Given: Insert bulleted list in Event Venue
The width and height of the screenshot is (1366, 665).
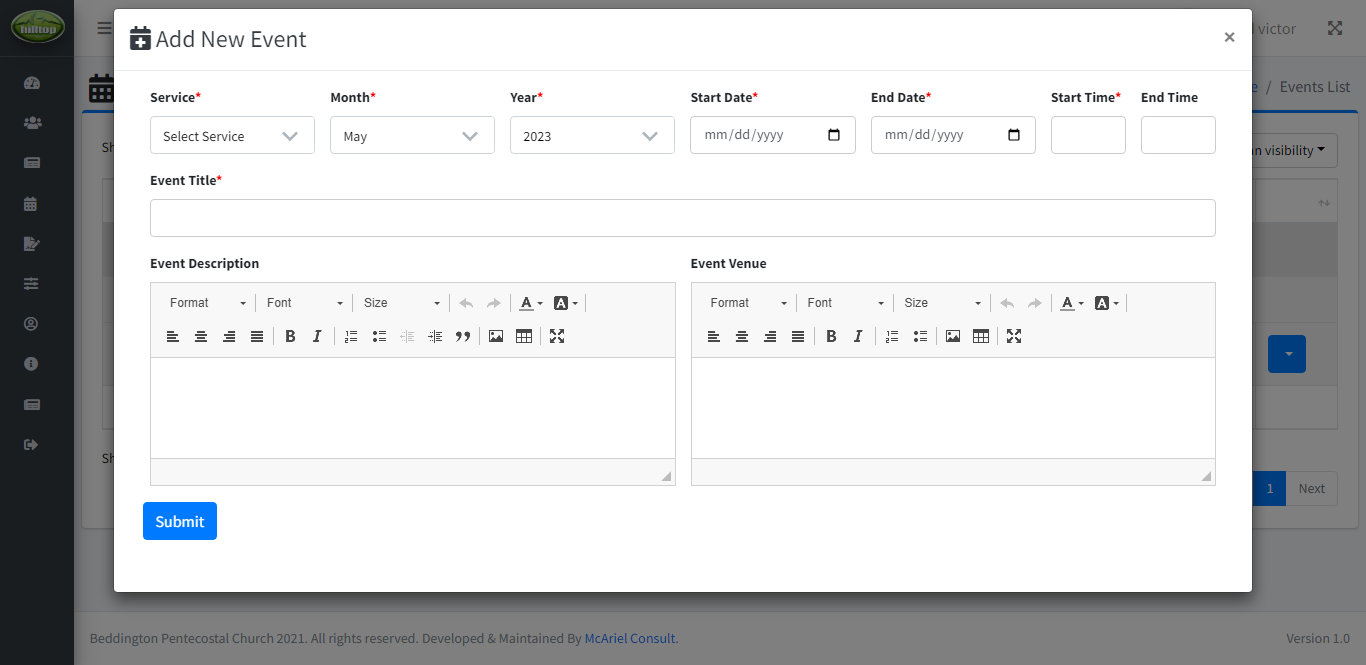Looking at the screenshot, I should [920, 336].
